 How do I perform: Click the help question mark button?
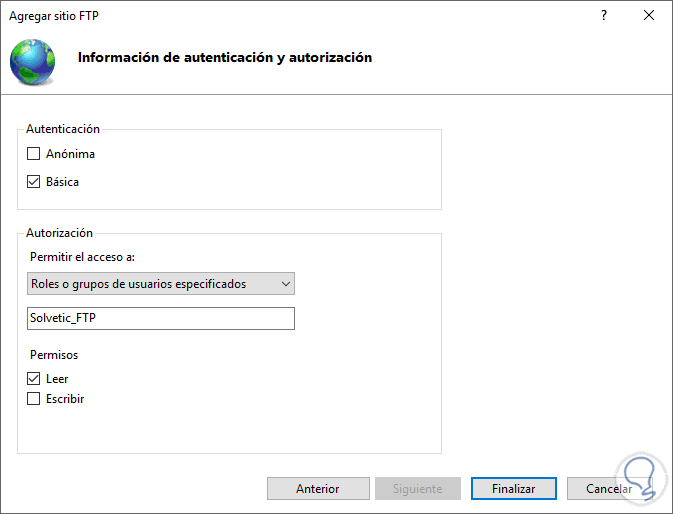(x=604, y=16)
